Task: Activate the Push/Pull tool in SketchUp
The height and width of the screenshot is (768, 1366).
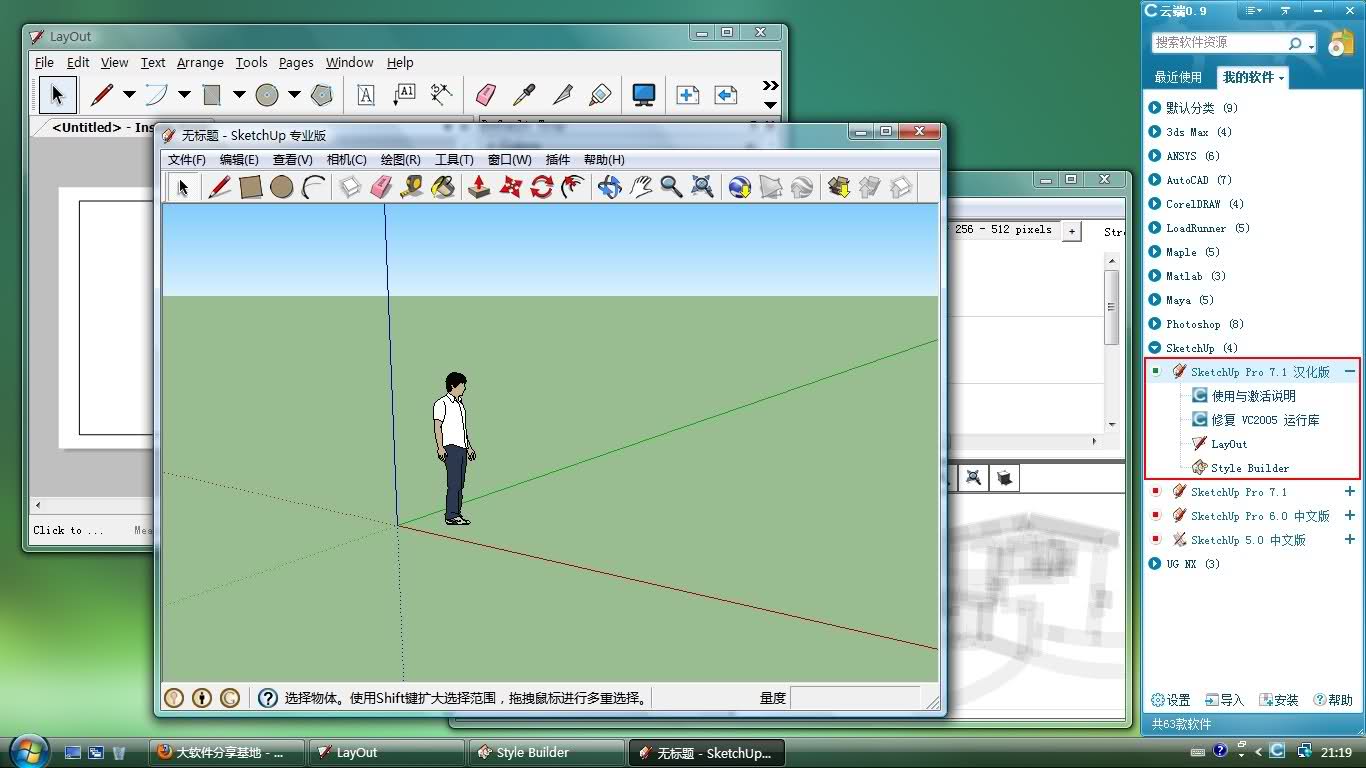Action: click(480, 187)
